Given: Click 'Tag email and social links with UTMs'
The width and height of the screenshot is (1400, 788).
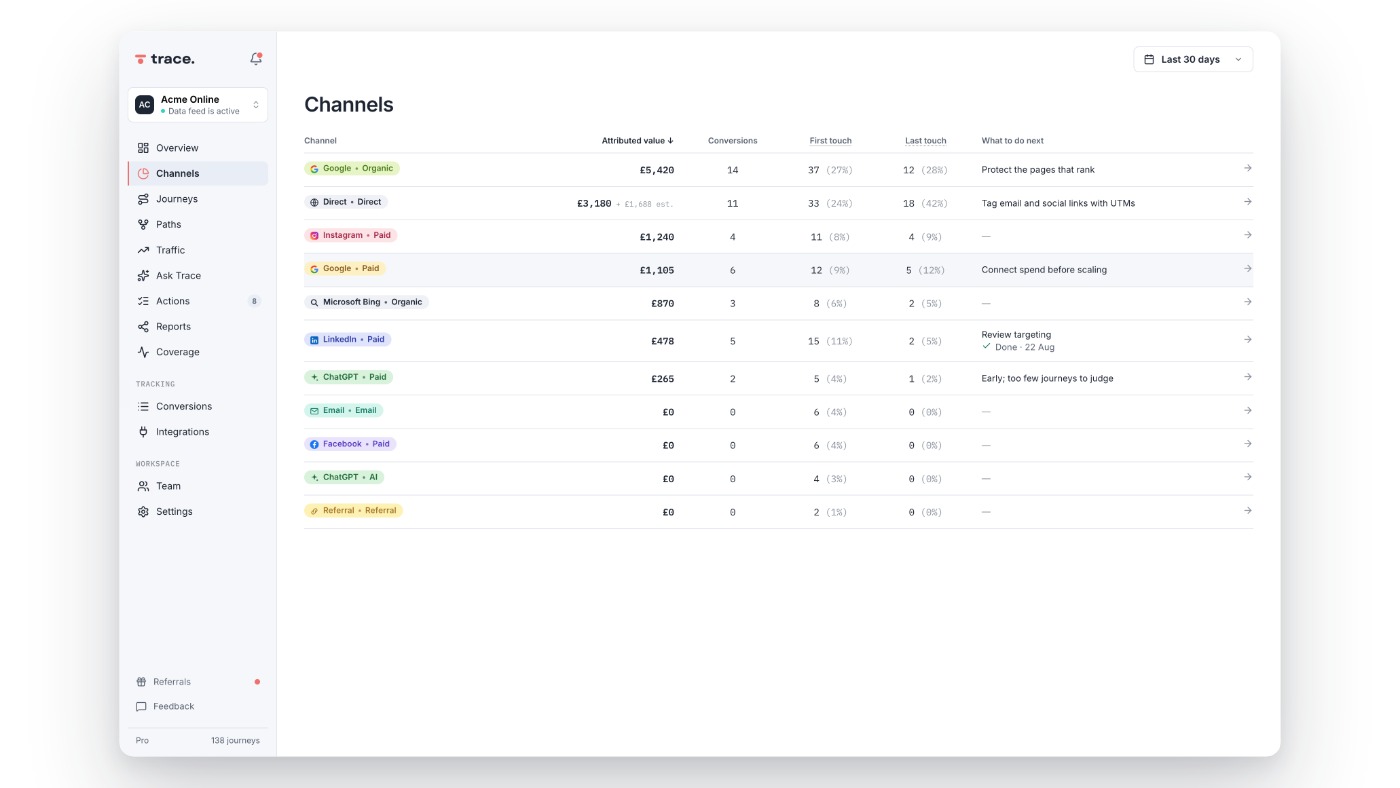Looking at the screenshot, I should [x=1058, y=203].
